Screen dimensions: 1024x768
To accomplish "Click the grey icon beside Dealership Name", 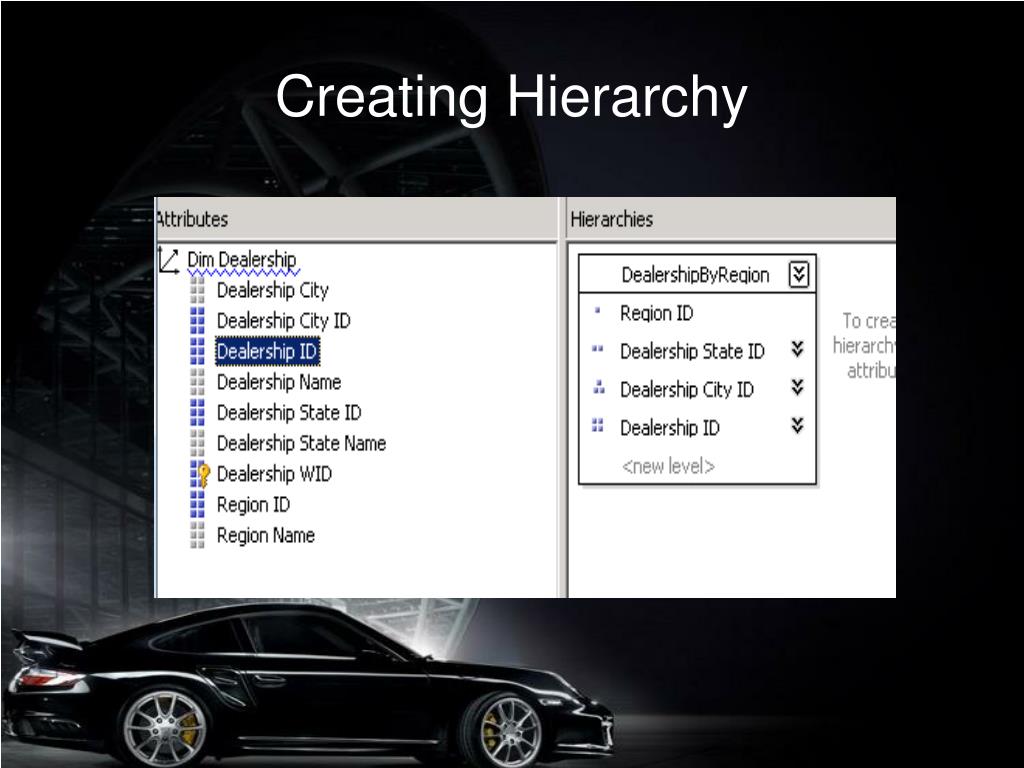I will tap(197, 382).
